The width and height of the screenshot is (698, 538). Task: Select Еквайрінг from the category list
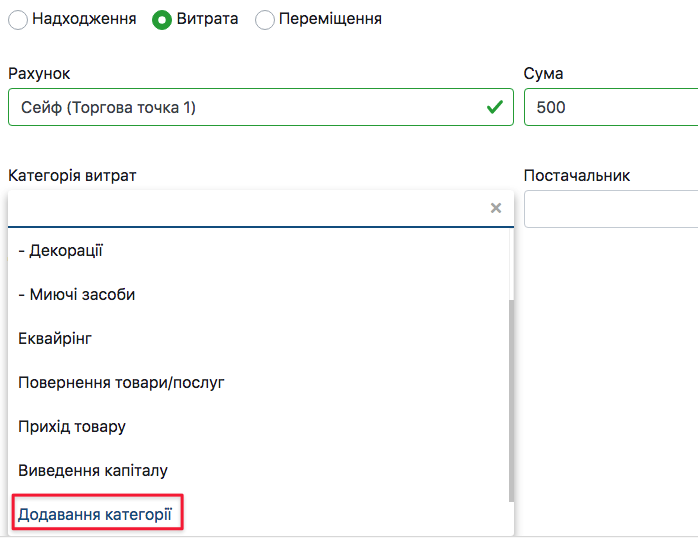55,338
